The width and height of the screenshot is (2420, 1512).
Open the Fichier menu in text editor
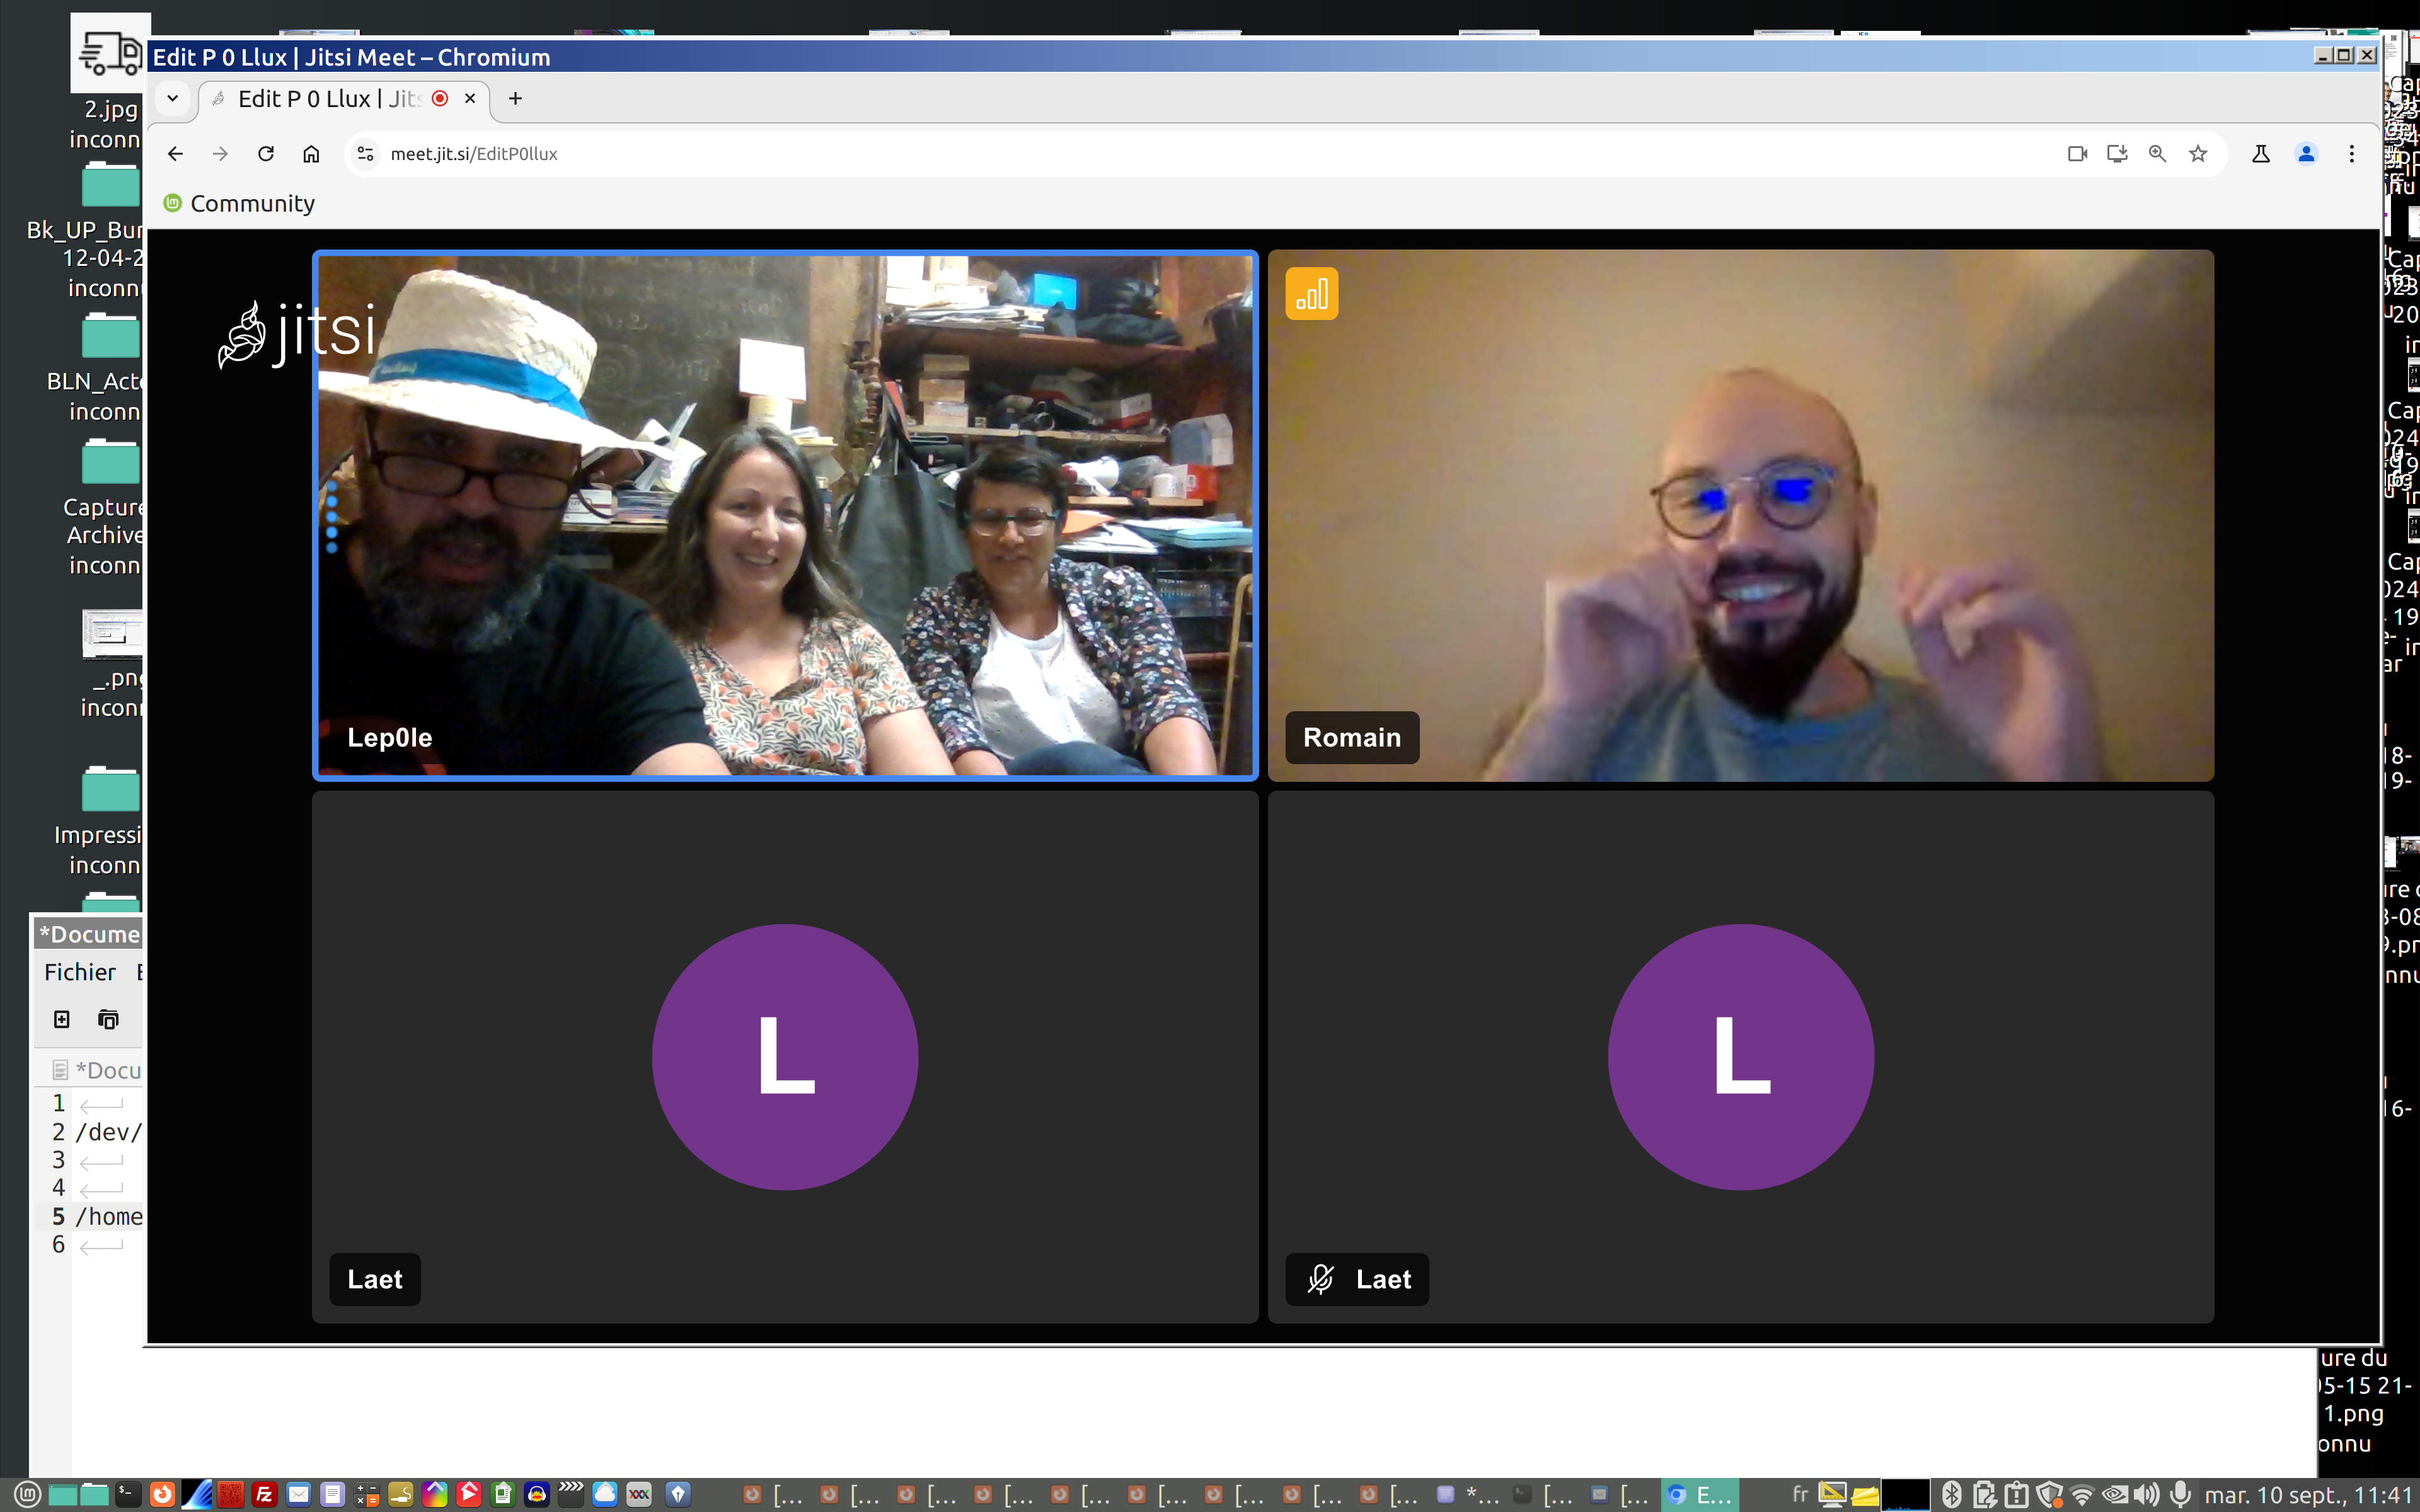pyautogui.click(x=80, y=972)
